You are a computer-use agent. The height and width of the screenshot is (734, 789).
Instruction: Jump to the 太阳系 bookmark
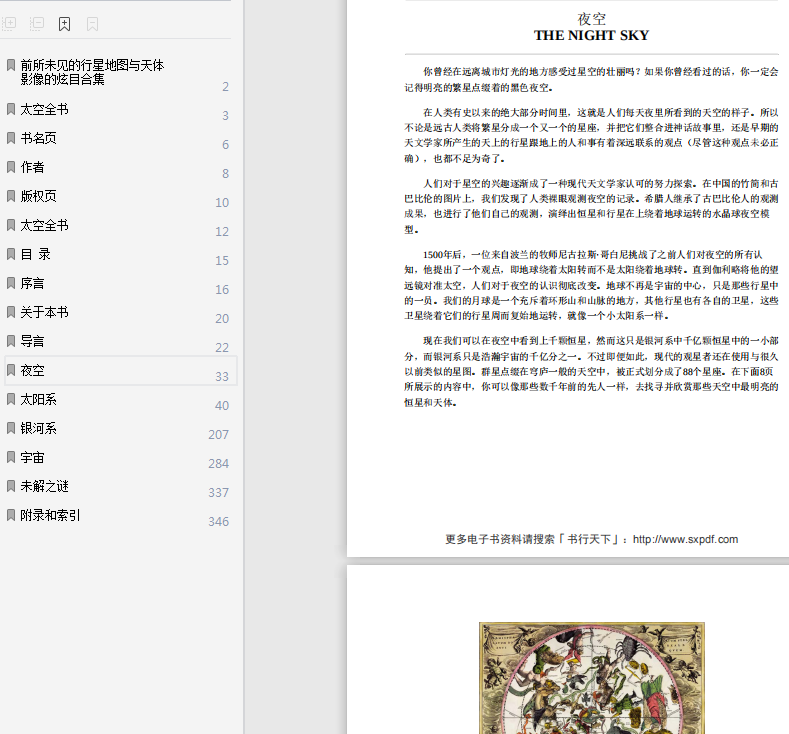coord(120,399)
